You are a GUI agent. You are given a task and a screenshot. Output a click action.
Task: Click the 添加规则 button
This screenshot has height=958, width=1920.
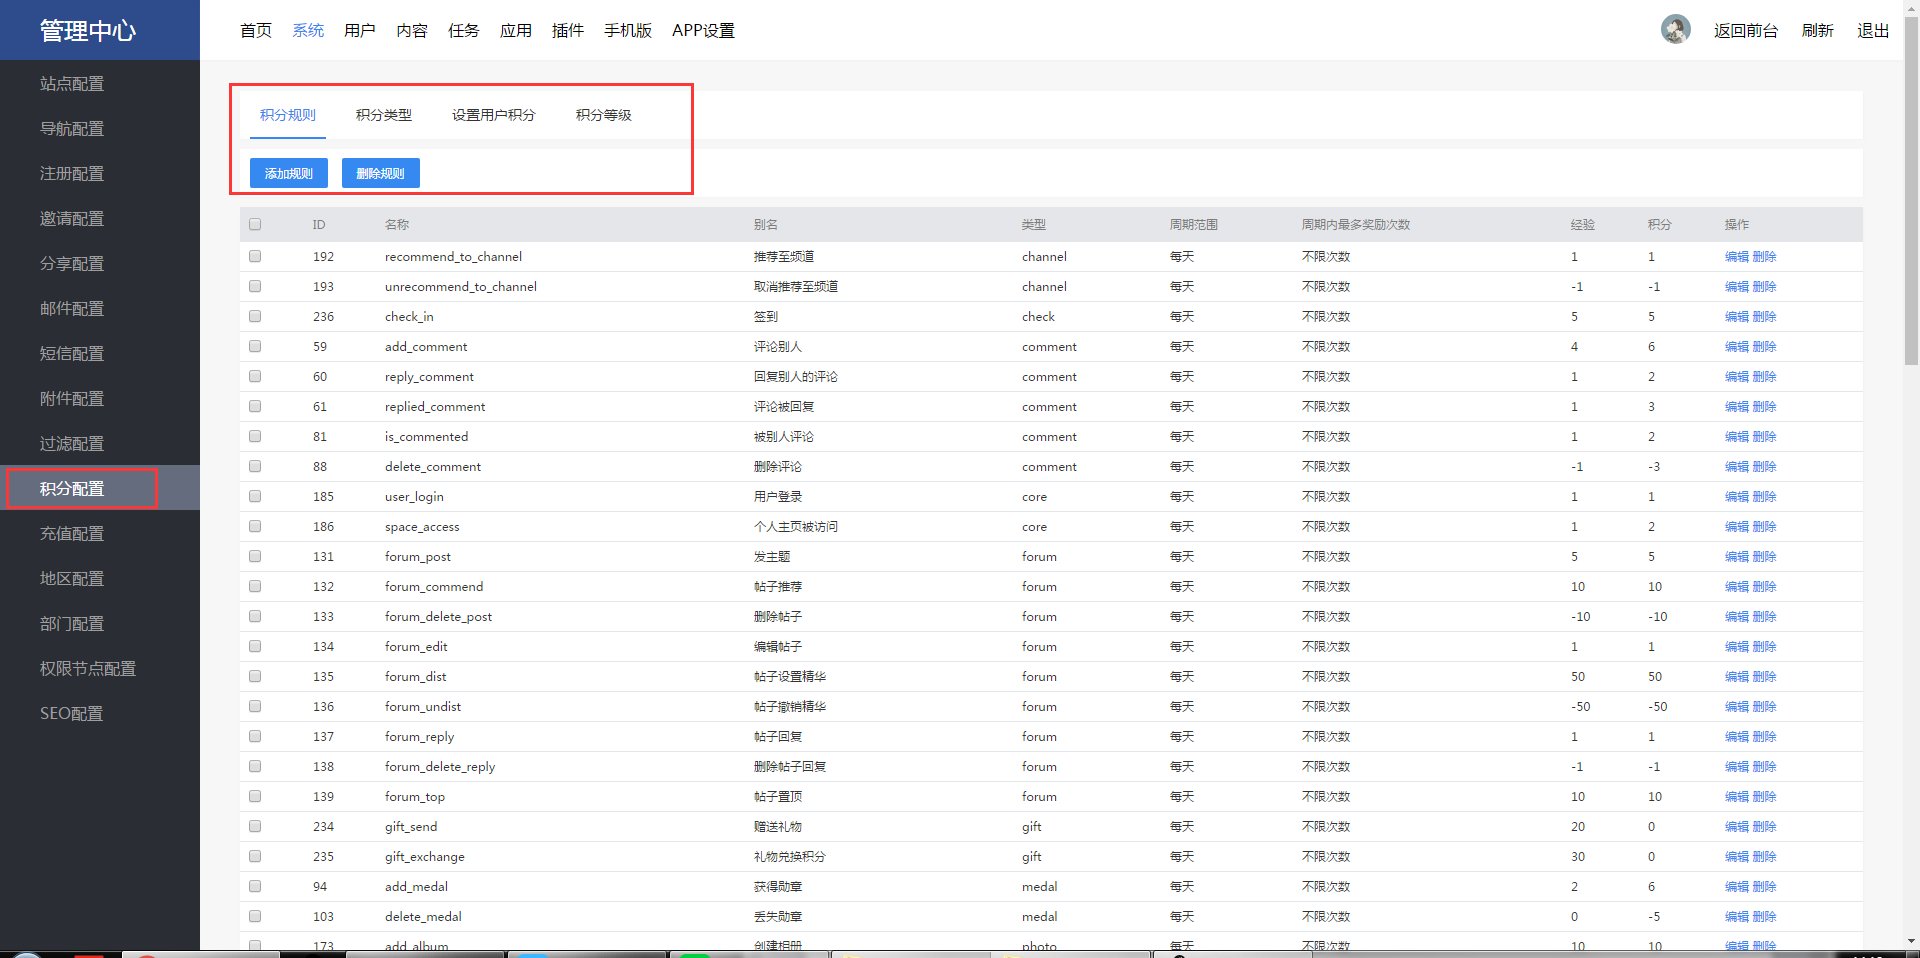pyautogui.click(x=289, y=173)
